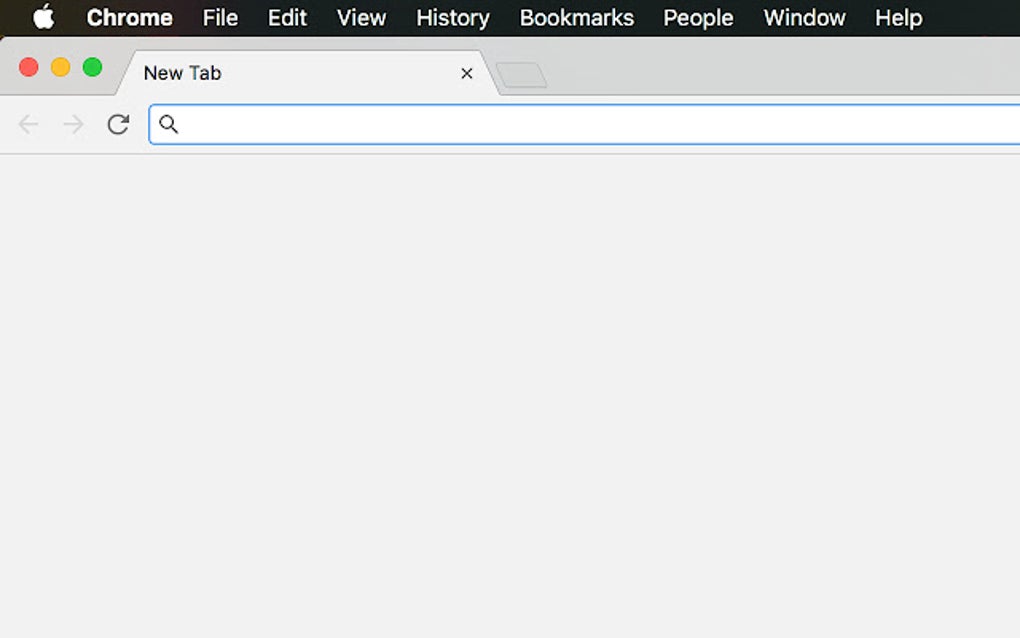This screenshot has height=638, width=1020.
Task: Click the forward navigation arrow
Action: 71,124
